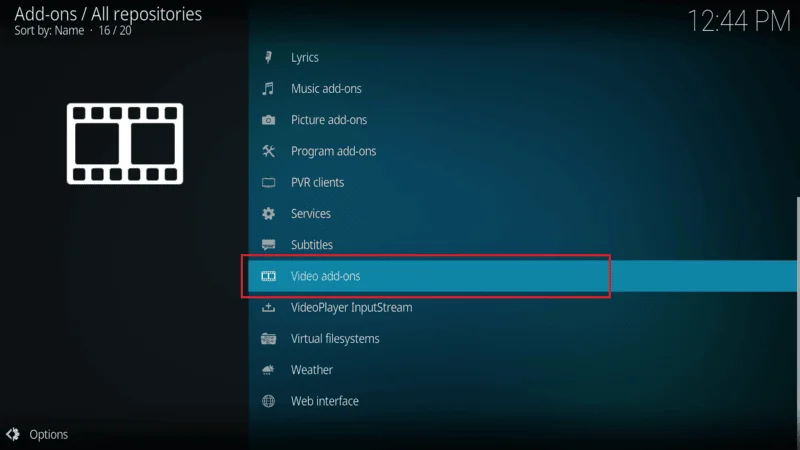Image resolution: width=800 pixels, height=450 pixels.
Task: Open the Music add-ons category
Action: [x=522, y=89]
